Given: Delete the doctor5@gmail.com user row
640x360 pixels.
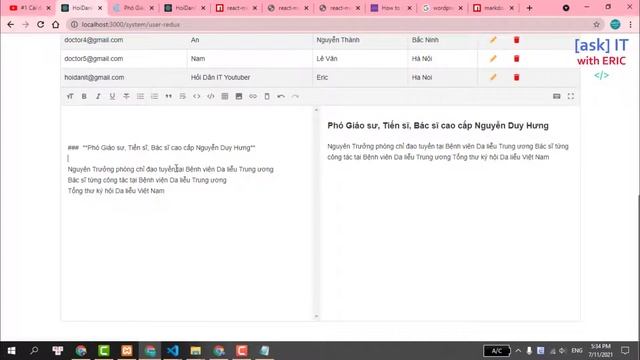Looking at the screenshot, I should [x=516, y=58].
